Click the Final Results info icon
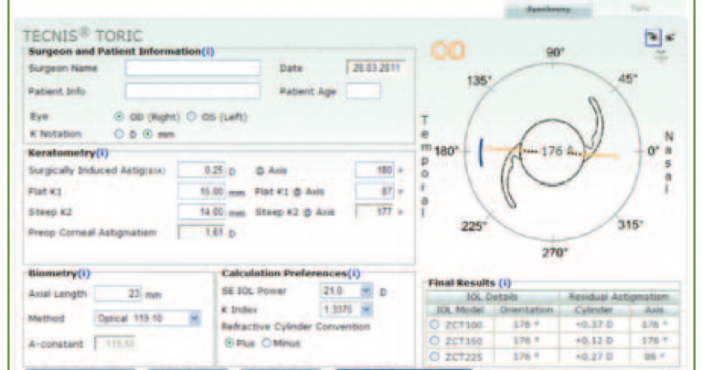This screenshot has height=370, width=702. tap(505, 283)
